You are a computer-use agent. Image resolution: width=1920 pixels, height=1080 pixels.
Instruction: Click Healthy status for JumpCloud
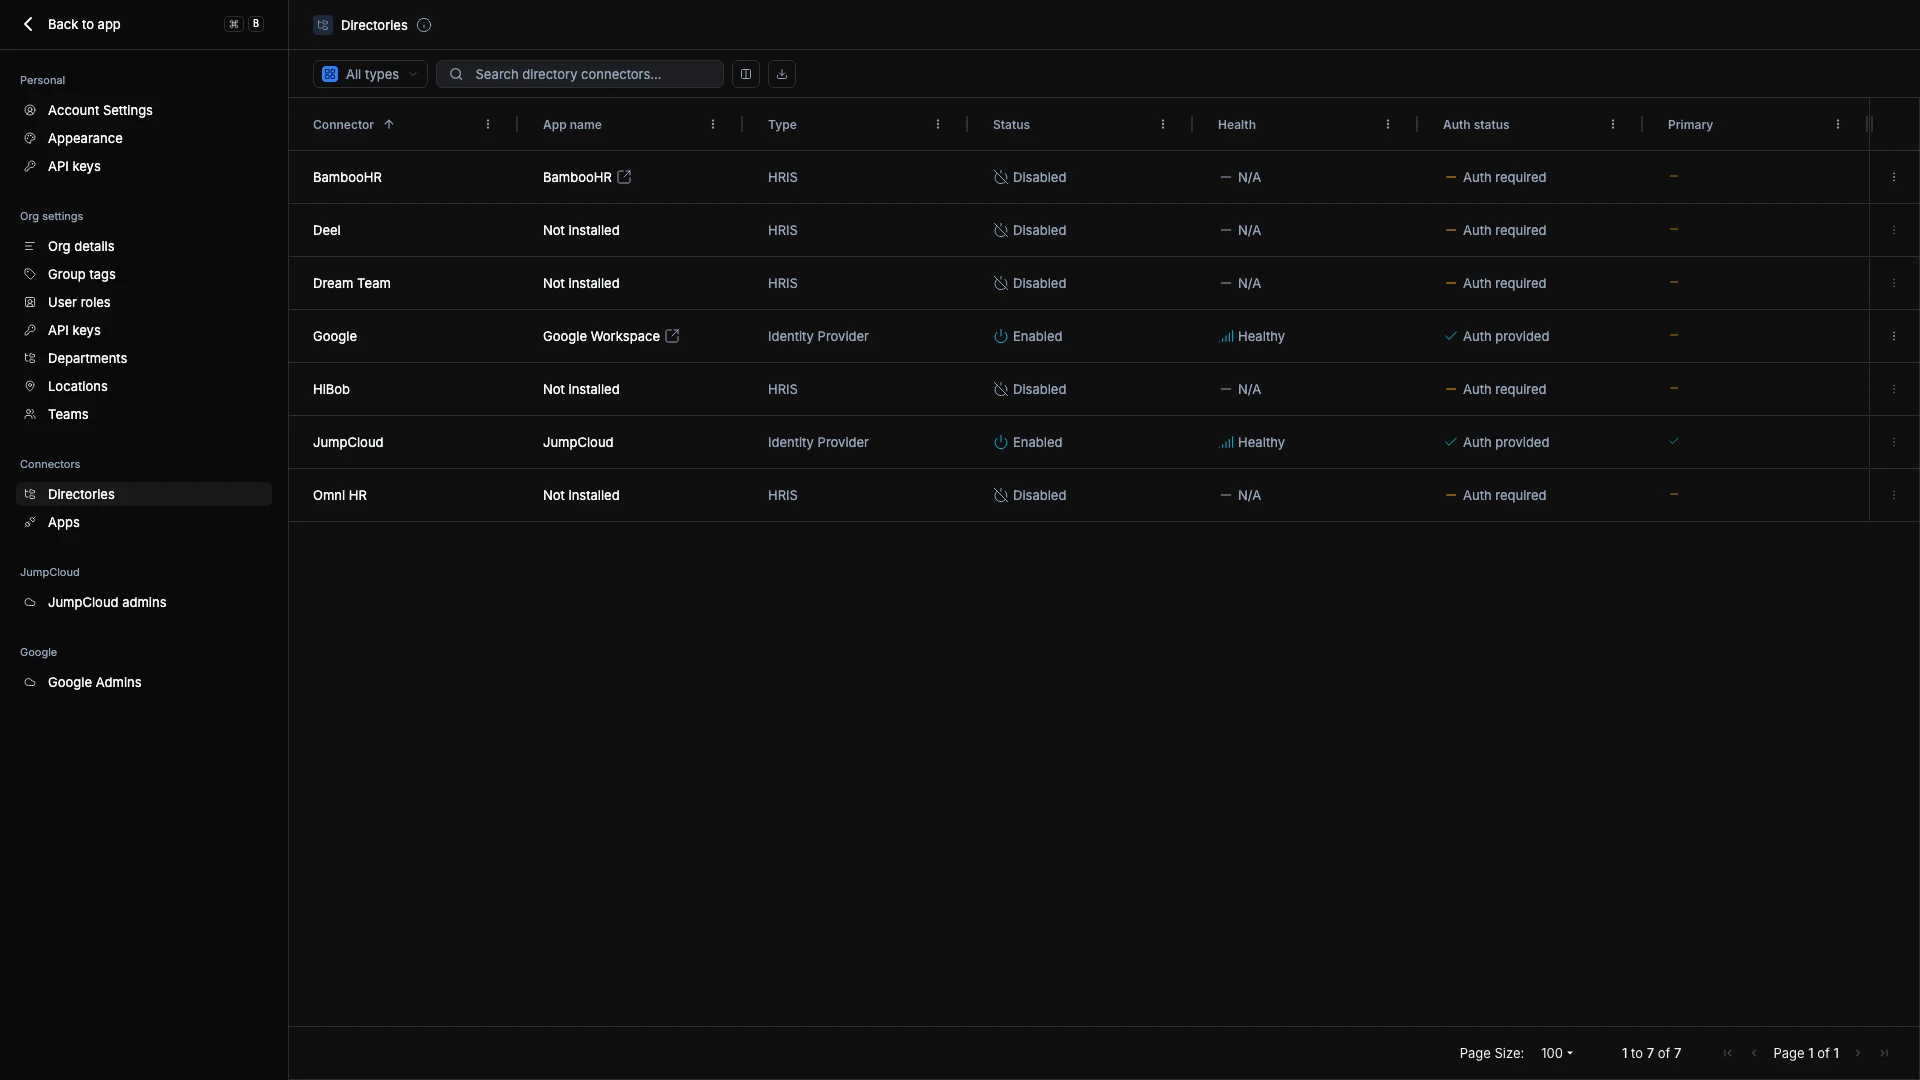[x=1252, y=442]
